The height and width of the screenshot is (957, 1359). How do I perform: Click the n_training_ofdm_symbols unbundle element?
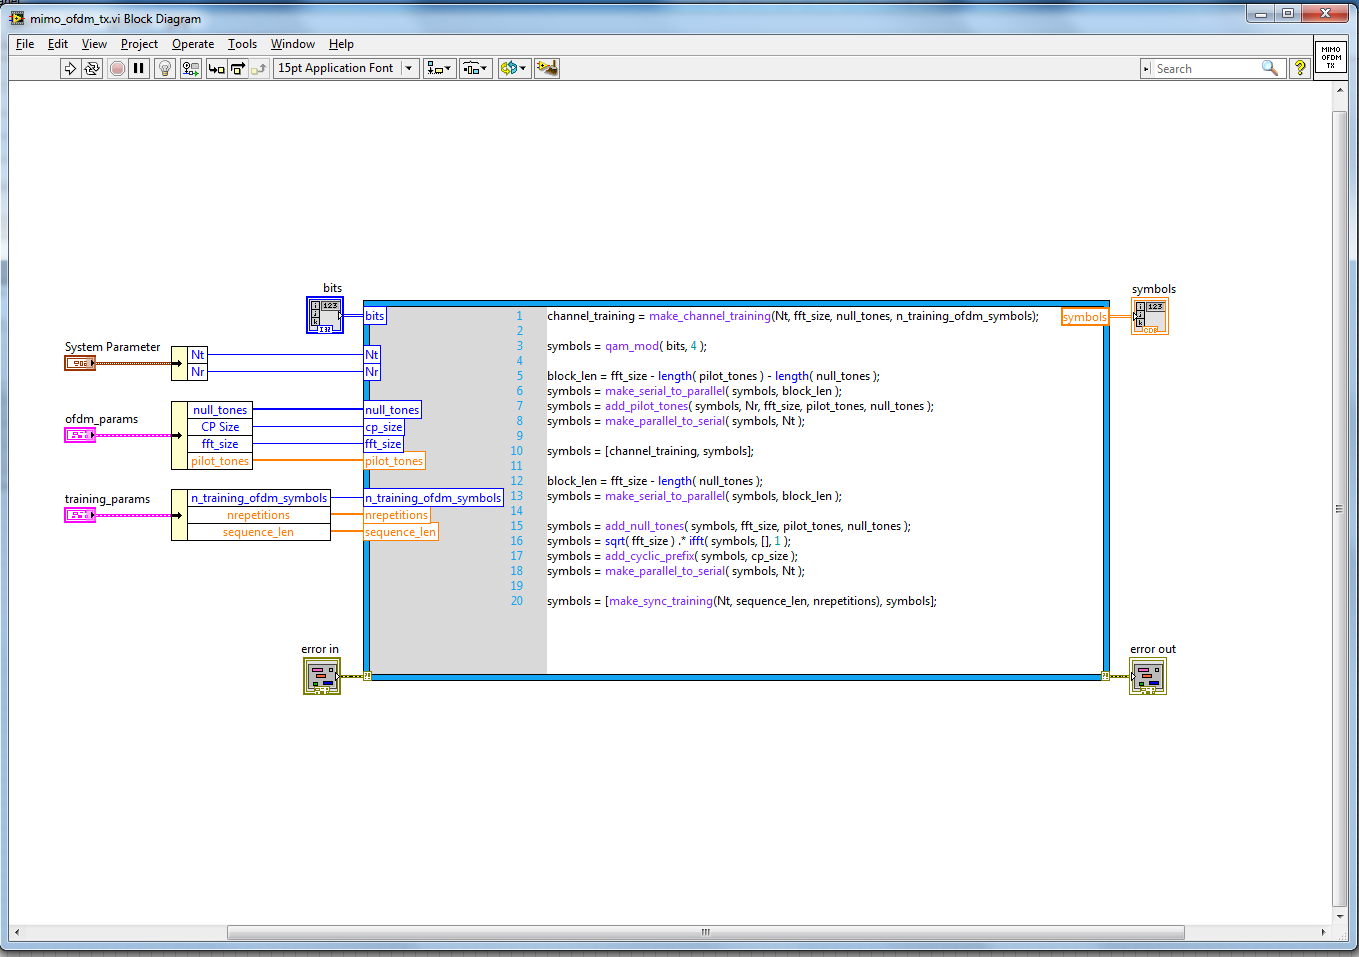click(x=259, y=498)
